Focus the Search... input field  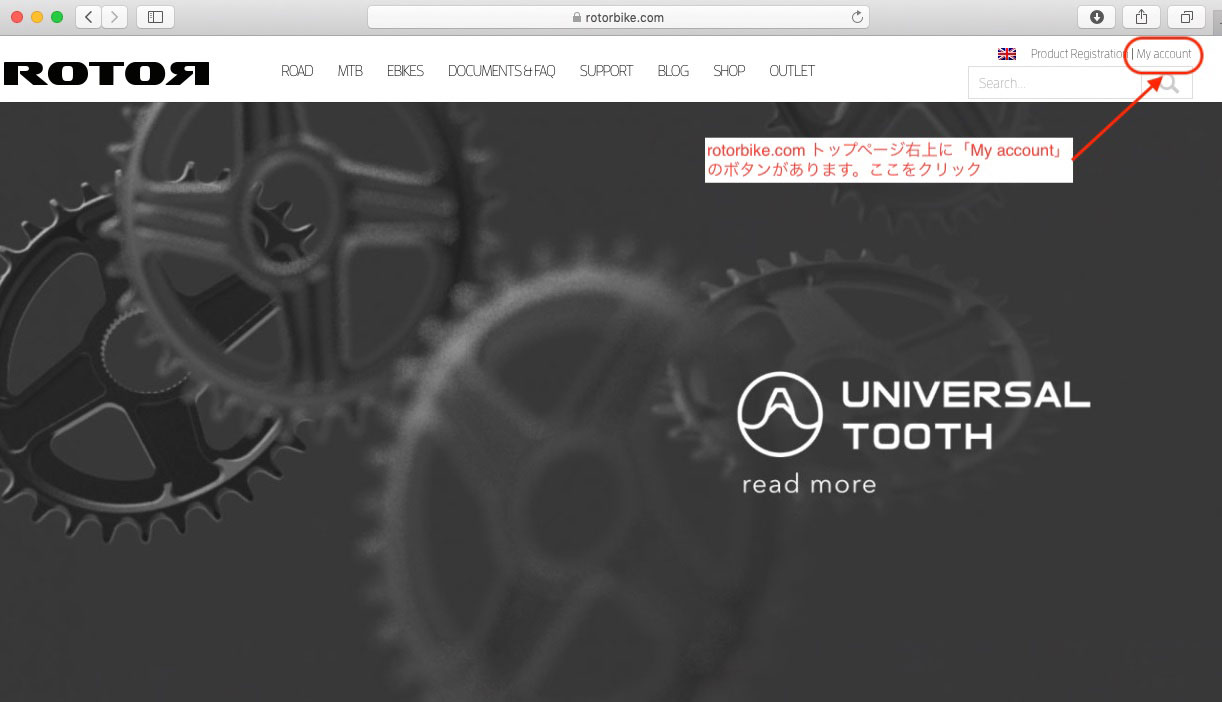[x=1055, y=83]
